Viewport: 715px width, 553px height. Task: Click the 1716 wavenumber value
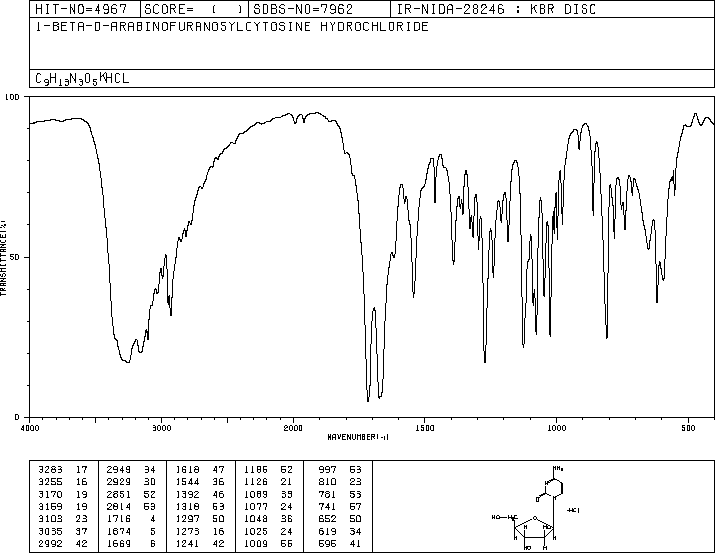click(119, 519)
